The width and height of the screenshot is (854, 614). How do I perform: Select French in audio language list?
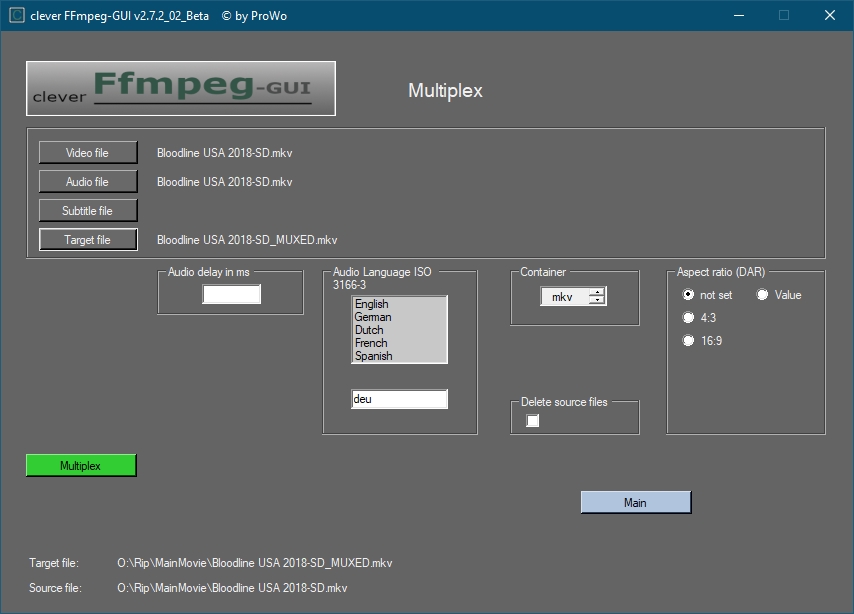(x=399, y=343)
